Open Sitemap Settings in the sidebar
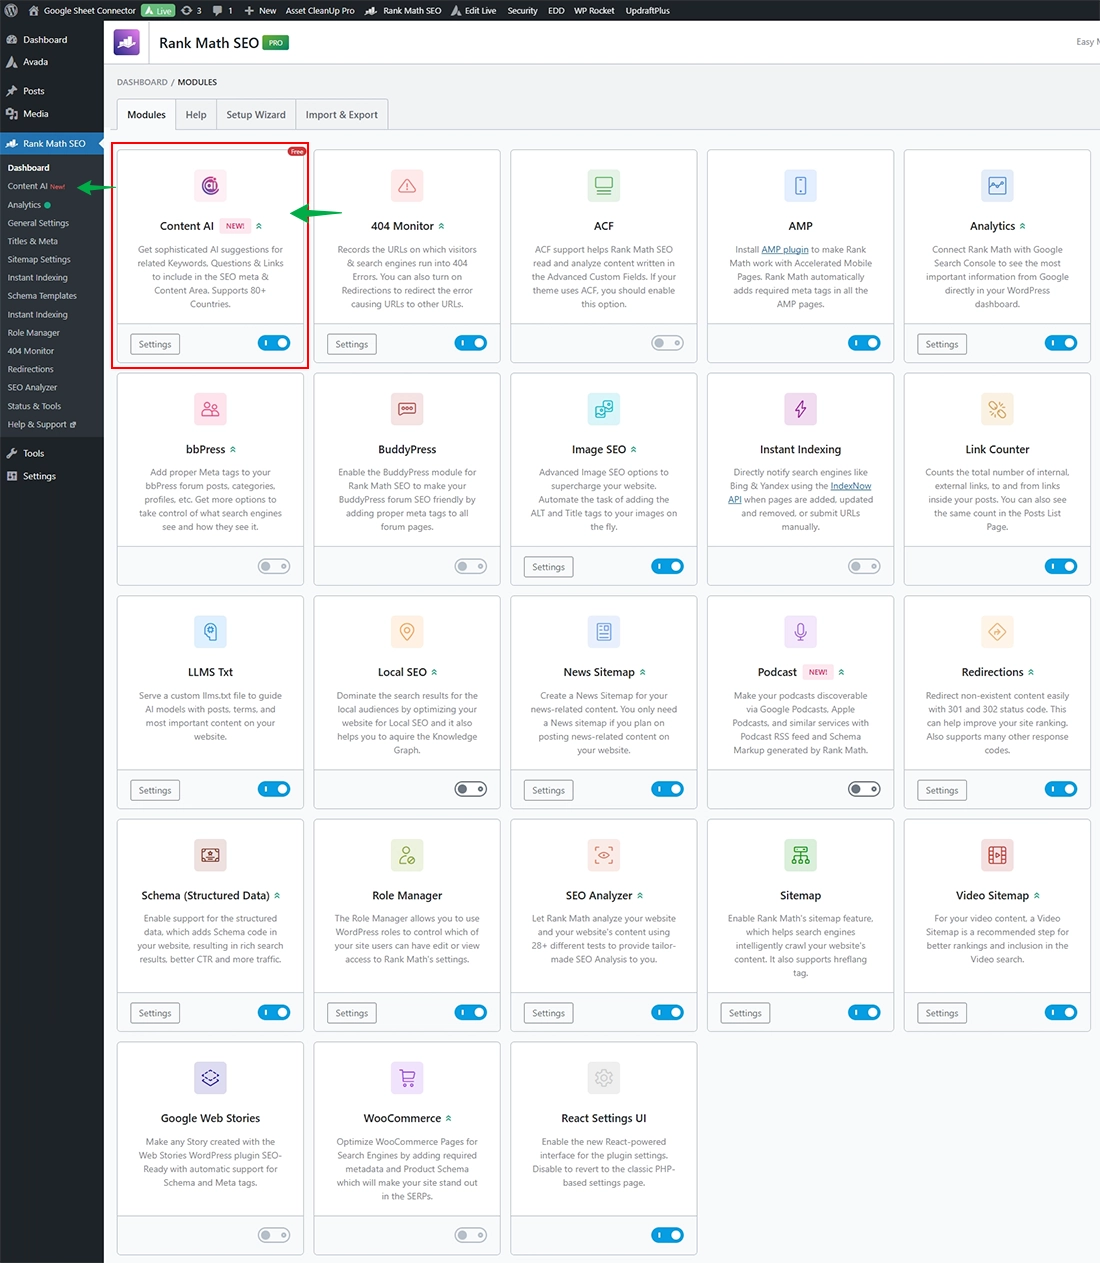1100x1263 pixels. click(39, 260)
